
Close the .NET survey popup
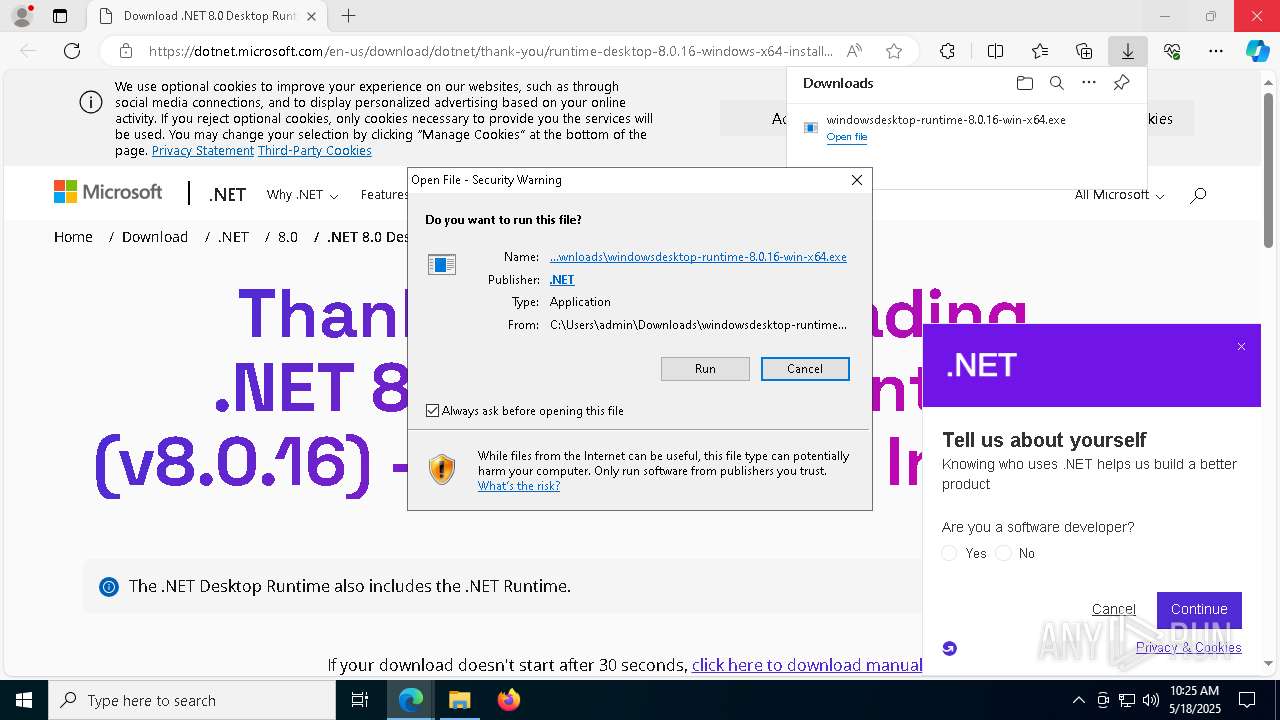click(x=1241, y=347)
